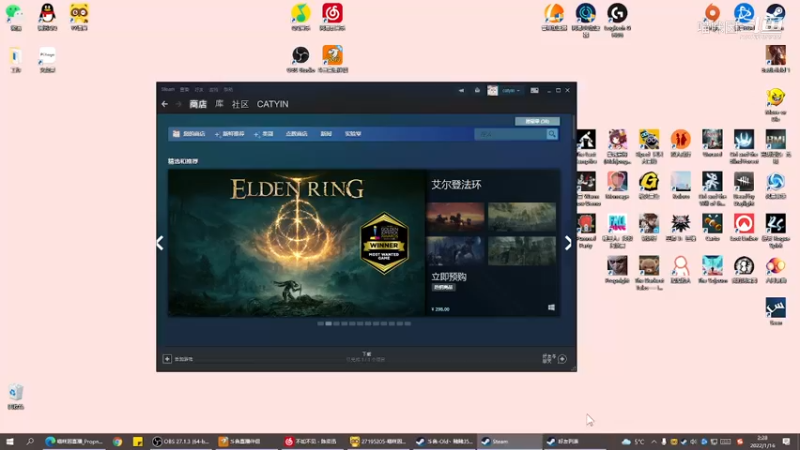The width and height of the screenshot is (800, 450).
Task: Open QQ Music desktop icon
Action: click(x=301, y=17)
